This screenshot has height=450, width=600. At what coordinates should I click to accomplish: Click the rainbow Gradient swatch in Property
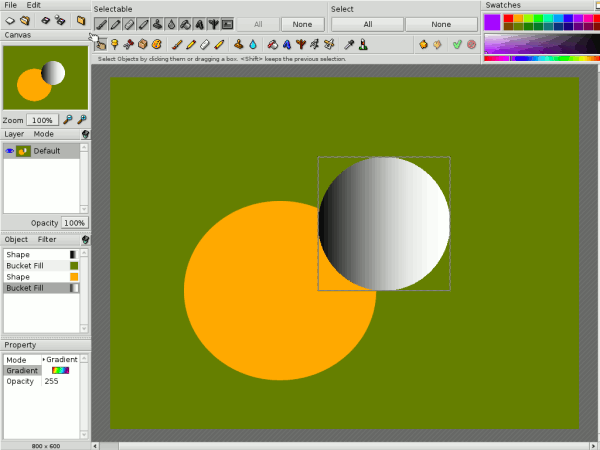(x=60, y=370)
